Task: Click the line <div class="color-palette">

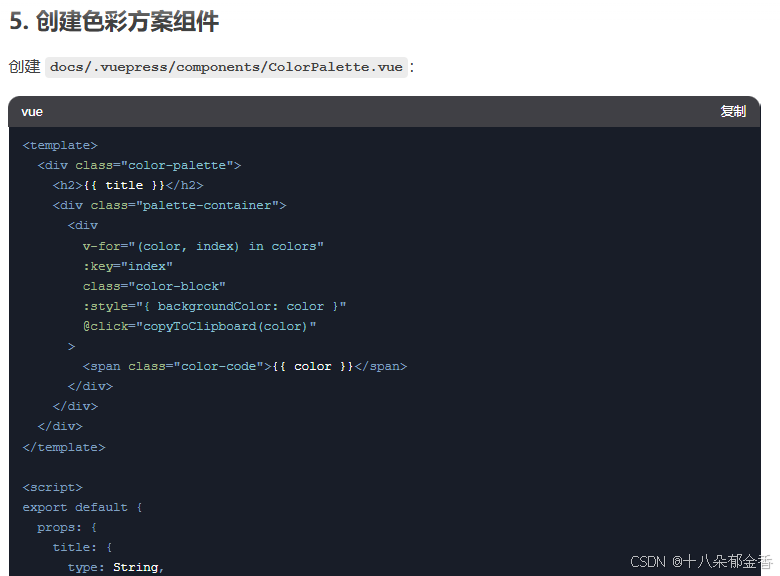Action: click(x=139, y=165)
